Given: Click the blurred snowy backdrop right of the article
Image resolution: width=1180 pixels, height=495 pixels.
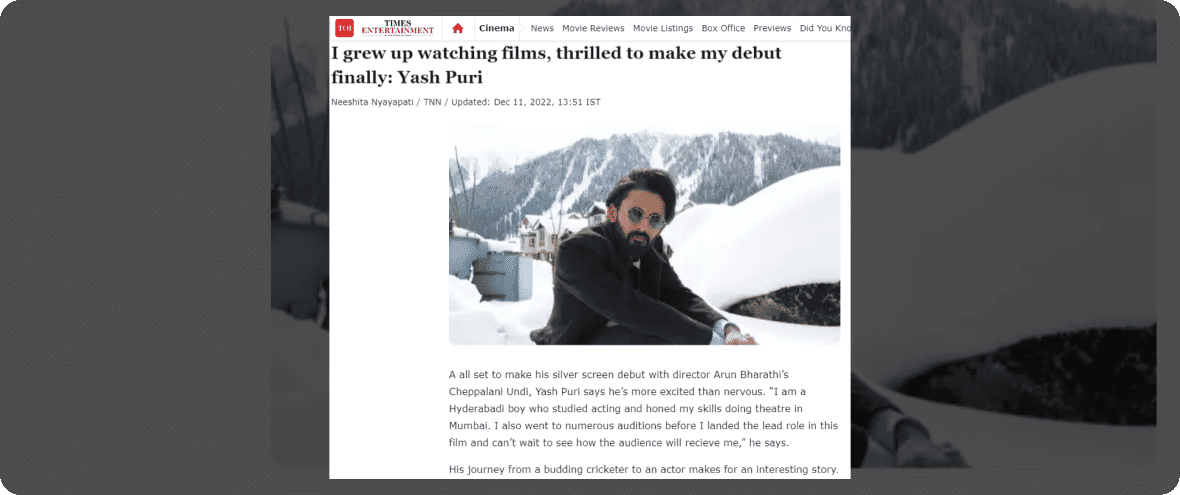Looking at the screenshot, I should (1003, 241).
